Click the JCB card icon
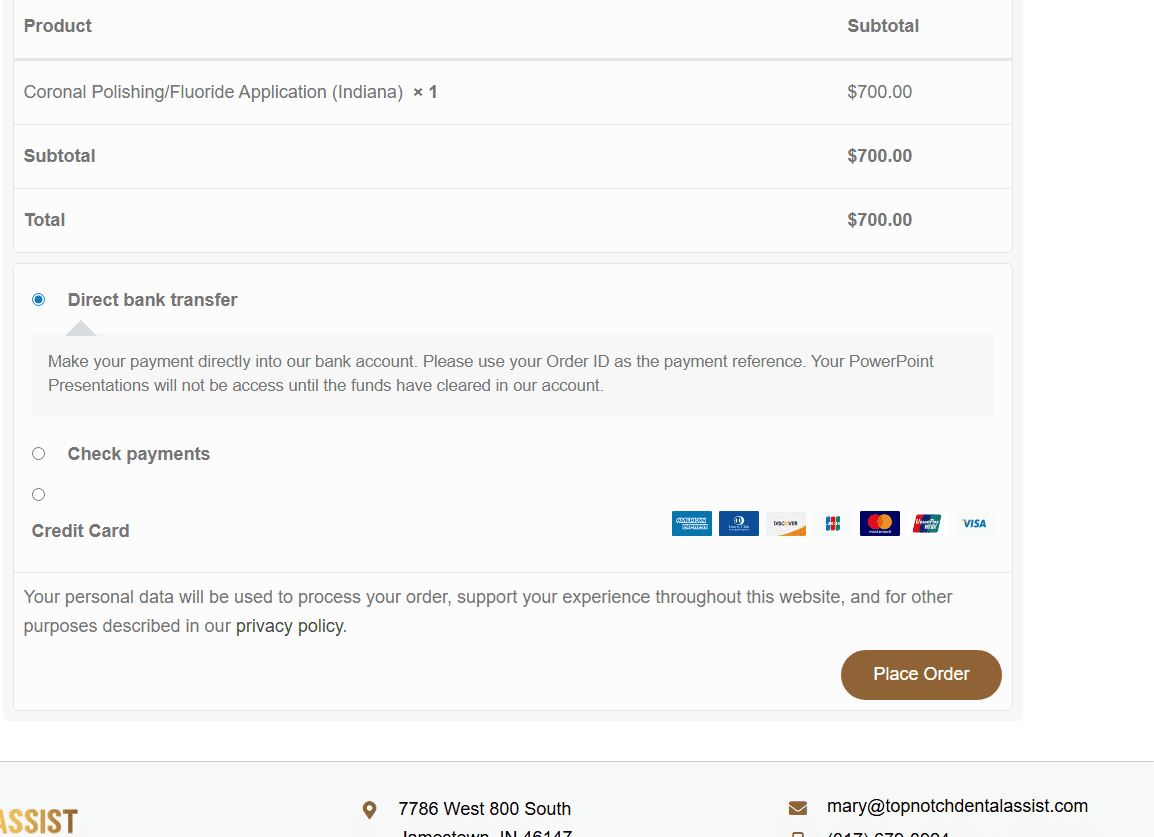 tap(832, 523)
